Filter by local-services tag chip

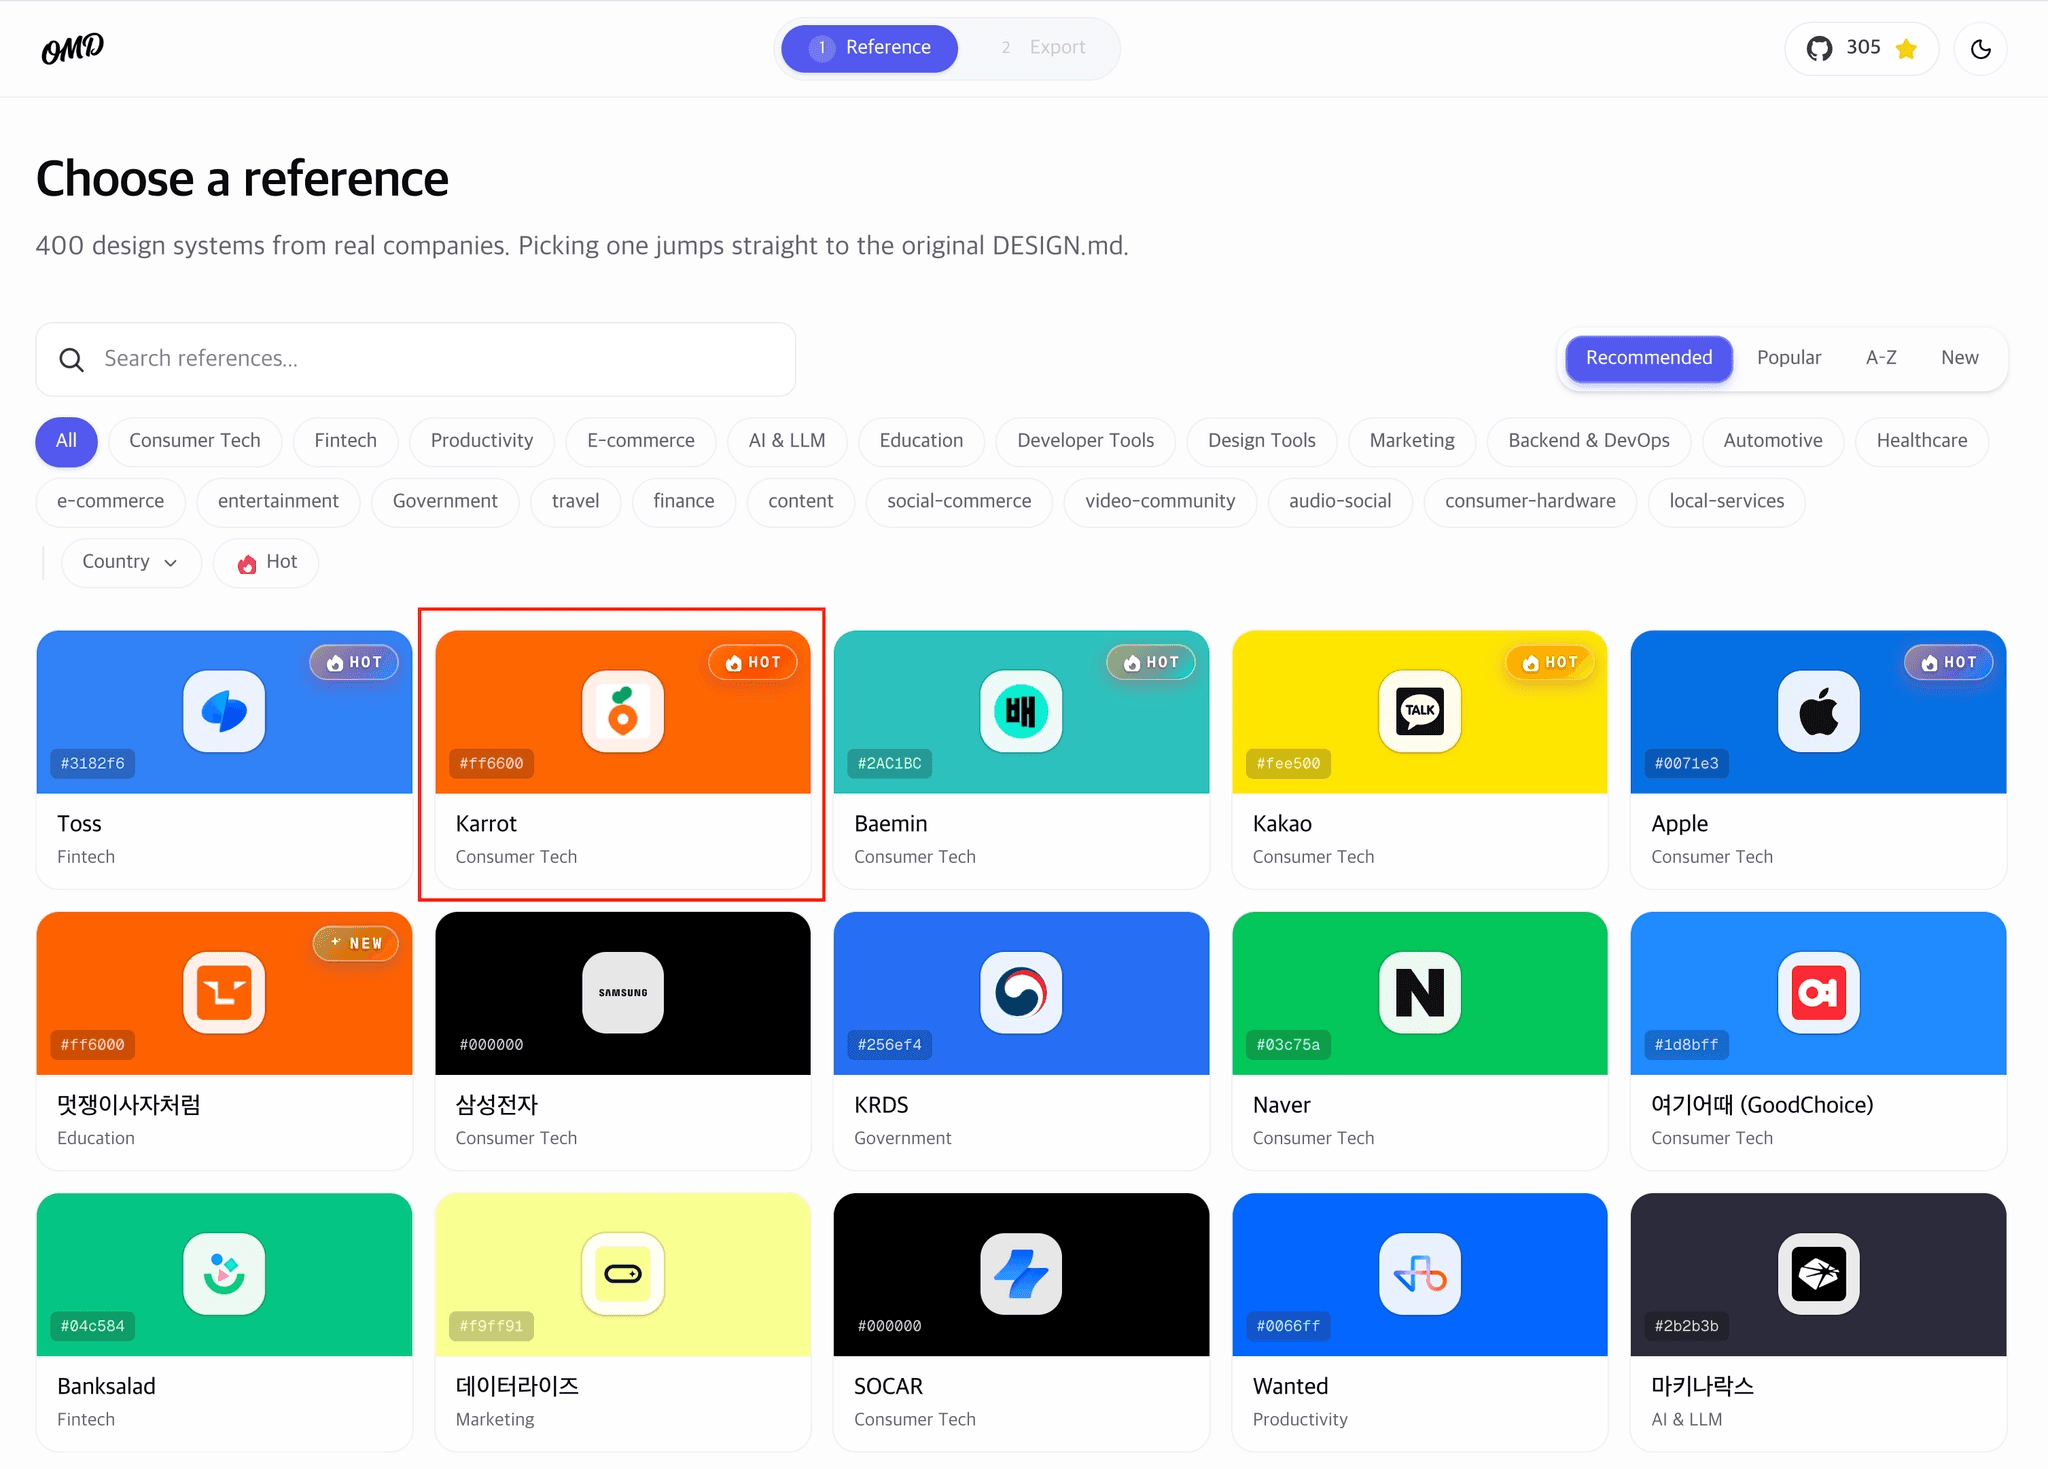pos(1727,501)
